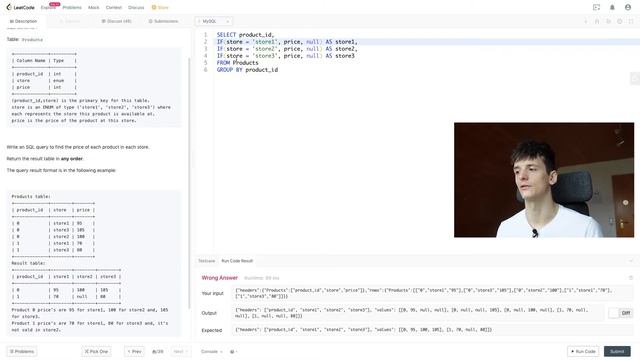Open the help icon dropdown beside Console
The height and width of the screenshot is (360, 640).
[233, 351]
